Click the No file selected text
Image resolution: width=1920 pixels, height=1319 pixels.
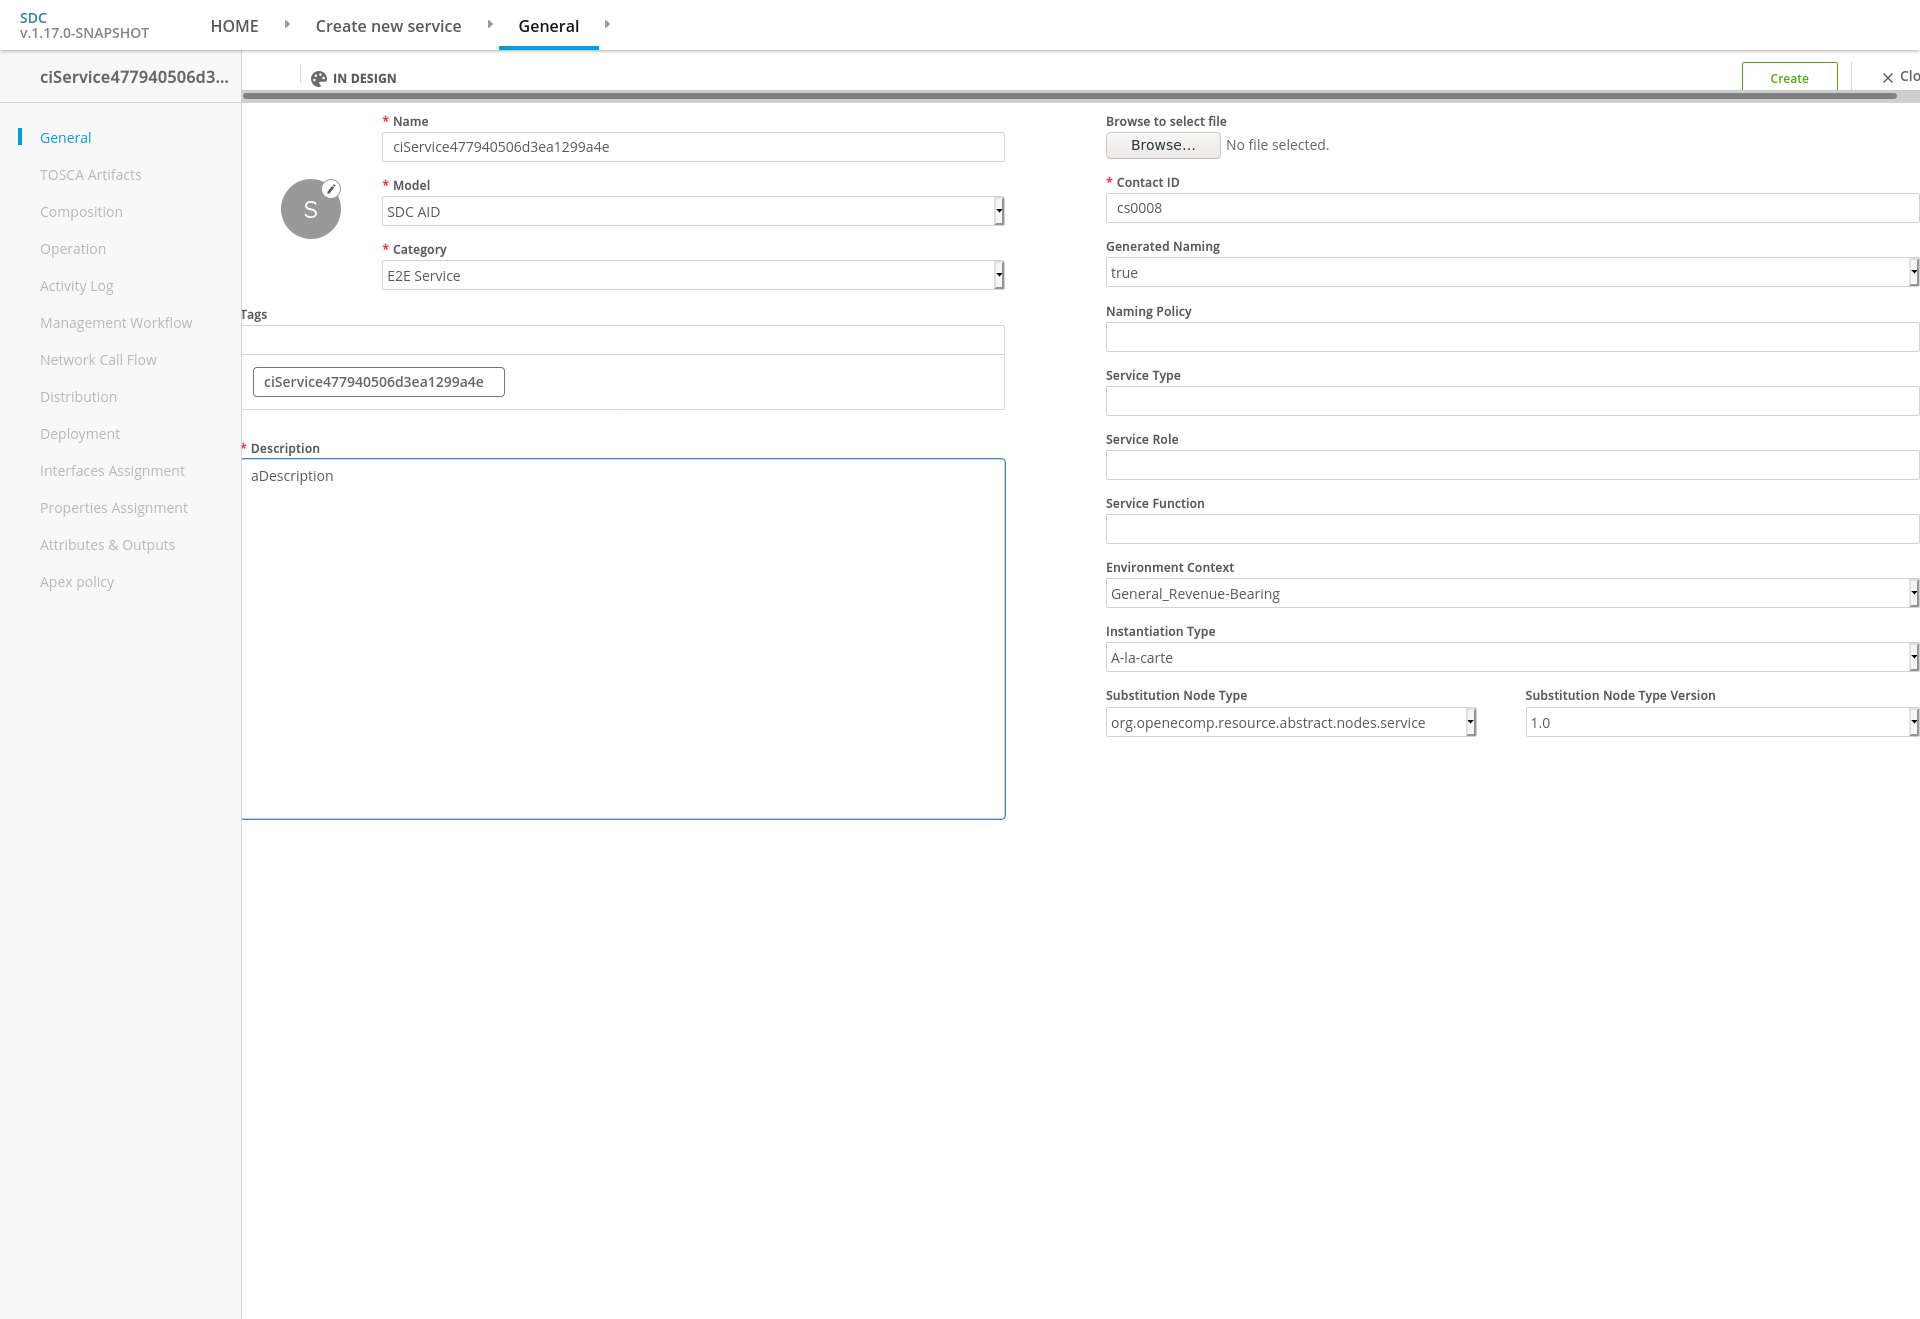[1277, 145]
